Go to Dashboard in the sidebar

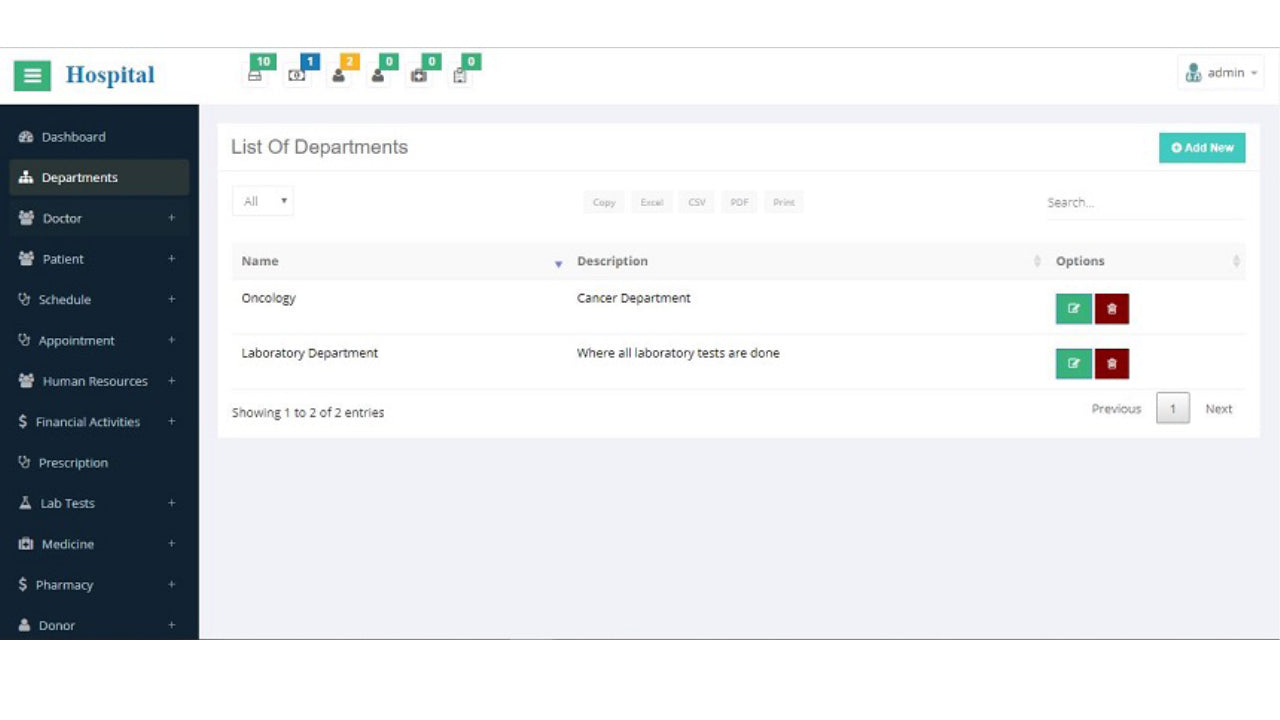(73, 137)
